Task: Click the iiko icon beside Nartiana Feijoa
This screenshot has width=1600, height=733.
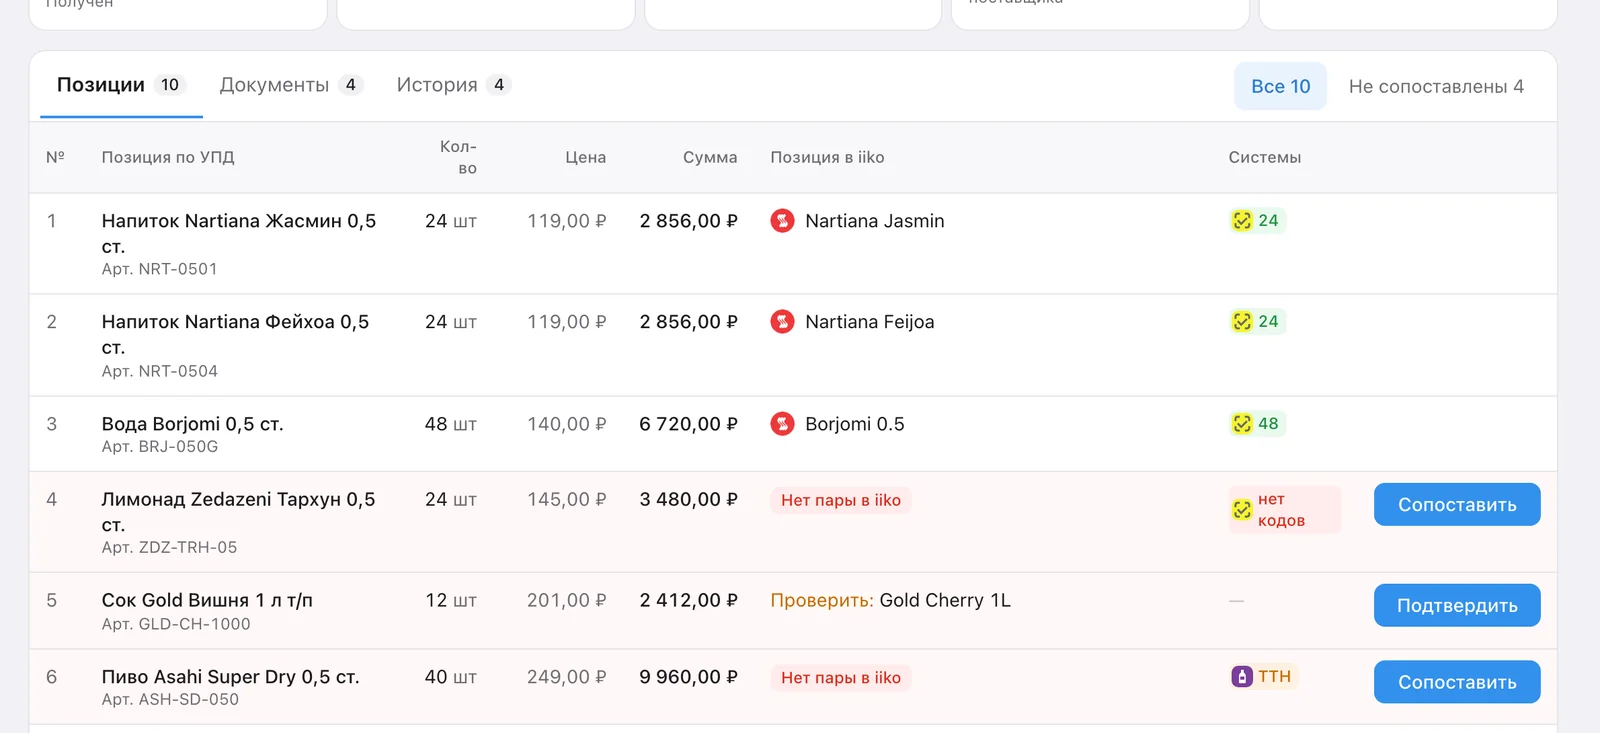Action: click(782, 322)
